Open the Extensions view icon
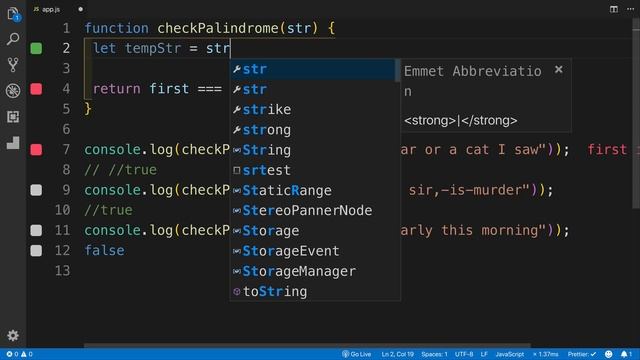640x360 pixels. point(13,117)
